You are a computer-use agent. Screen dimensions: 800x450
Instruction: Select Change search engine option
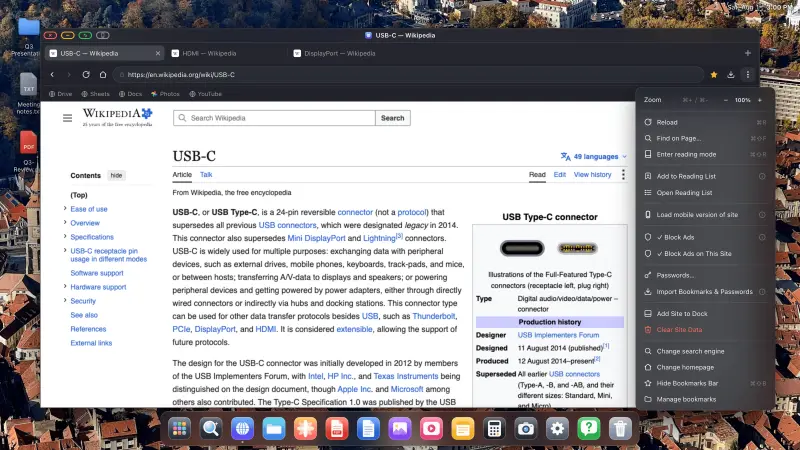pyautogui.click(x=705, y=351)
